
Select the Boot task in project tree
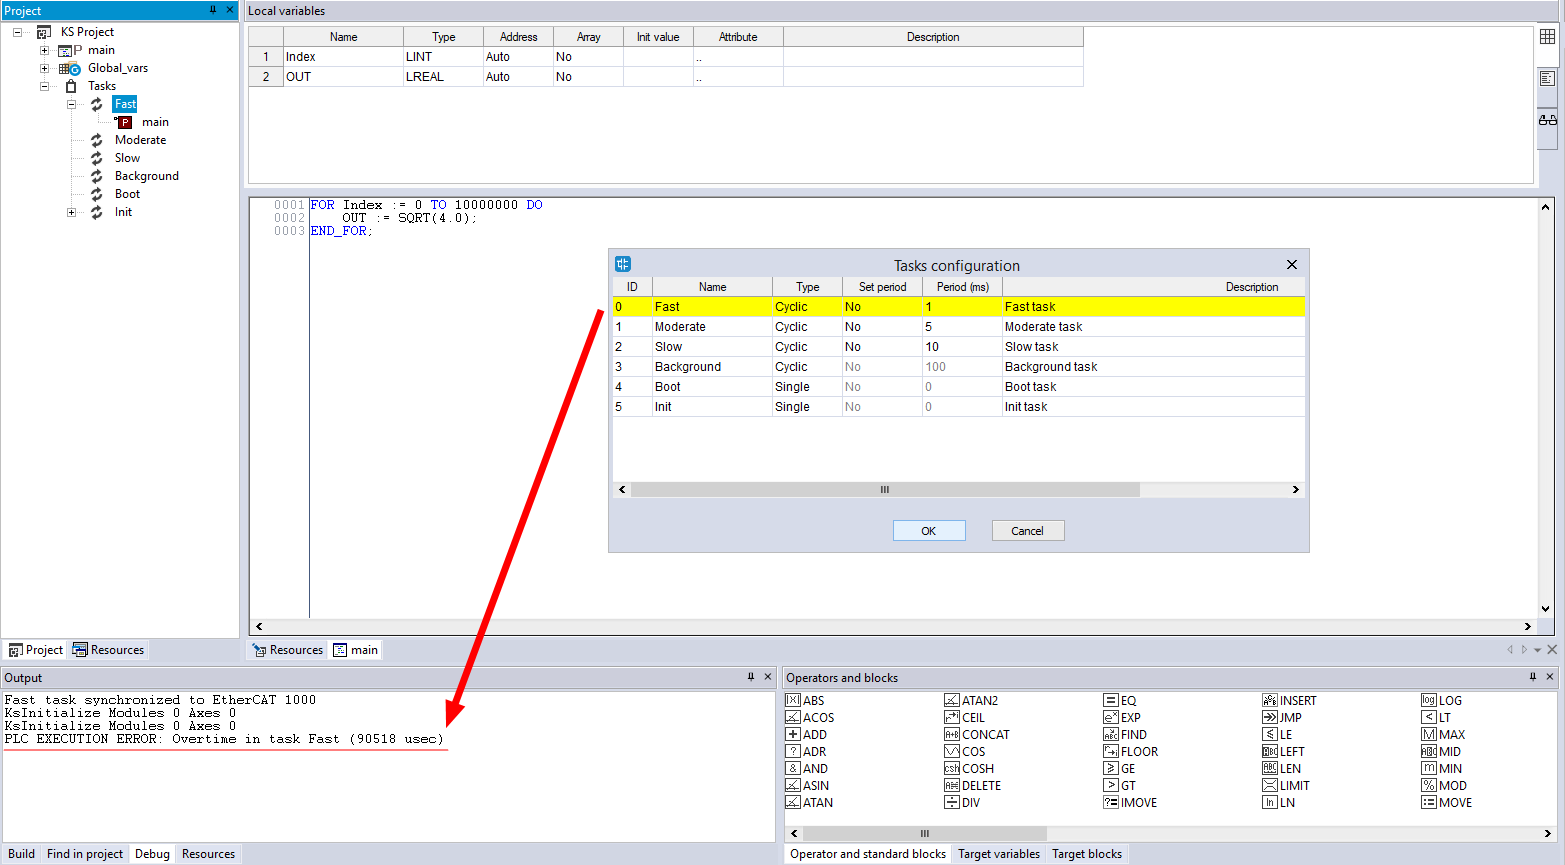click(x=127, y=194)
